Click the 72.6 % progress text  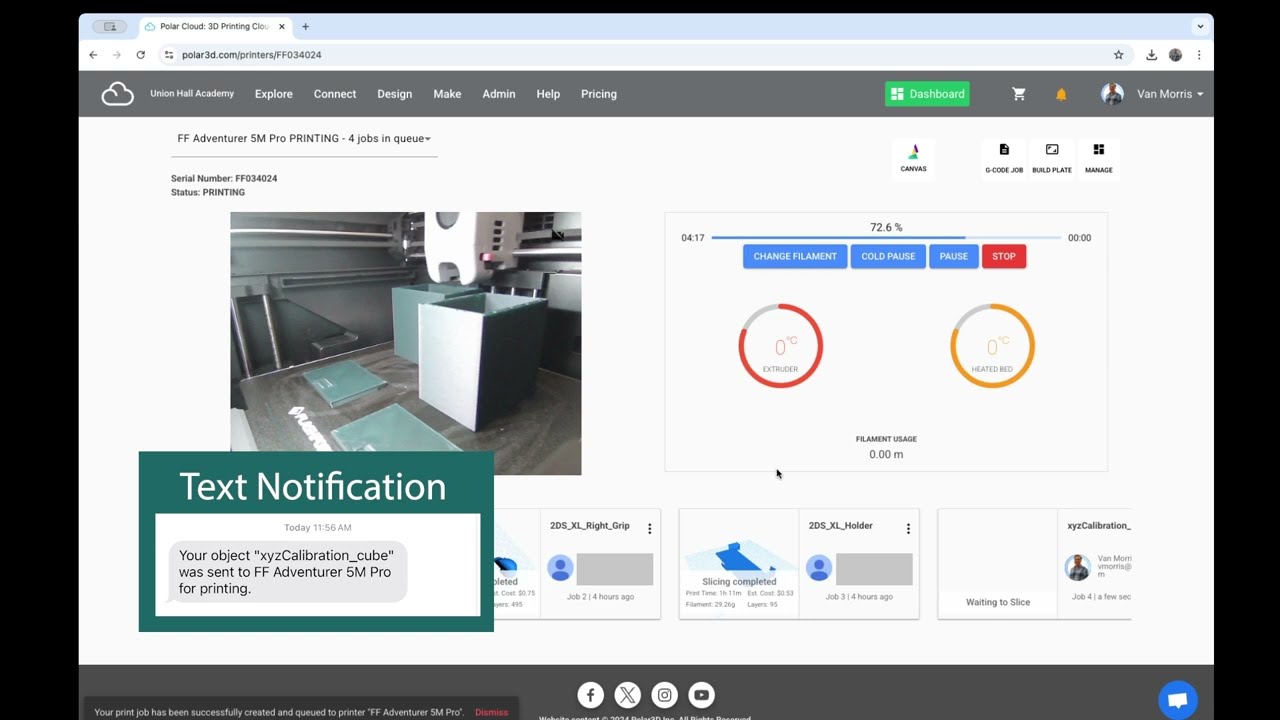[x=886, y=228]
